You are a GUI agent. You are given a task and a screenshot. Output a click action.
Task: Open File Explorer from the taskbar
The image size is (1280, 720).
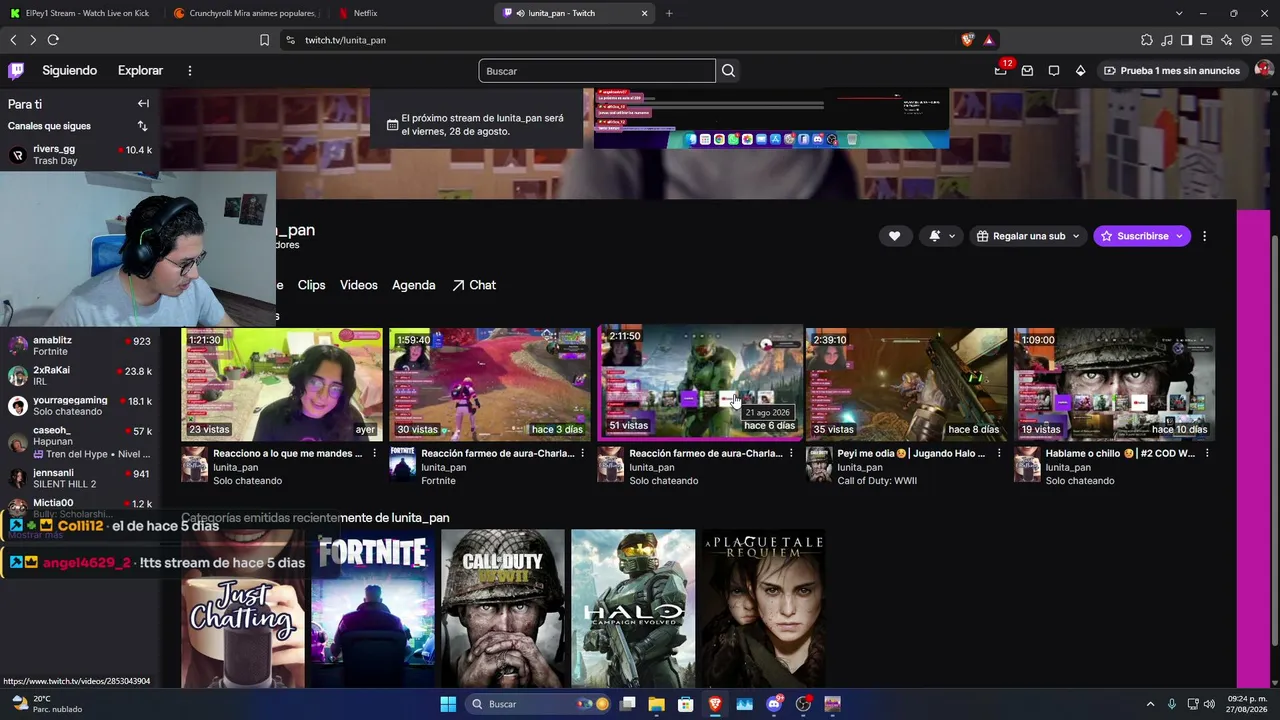(656, 704)
